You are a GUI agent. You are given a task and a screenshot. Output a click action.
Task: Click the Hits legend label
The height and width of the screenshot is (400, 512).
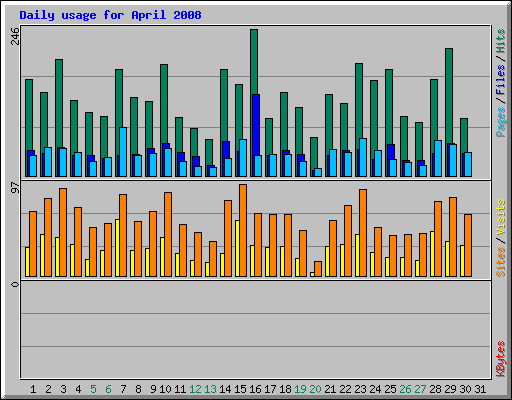pyautogui.click(x=500, y=41)
